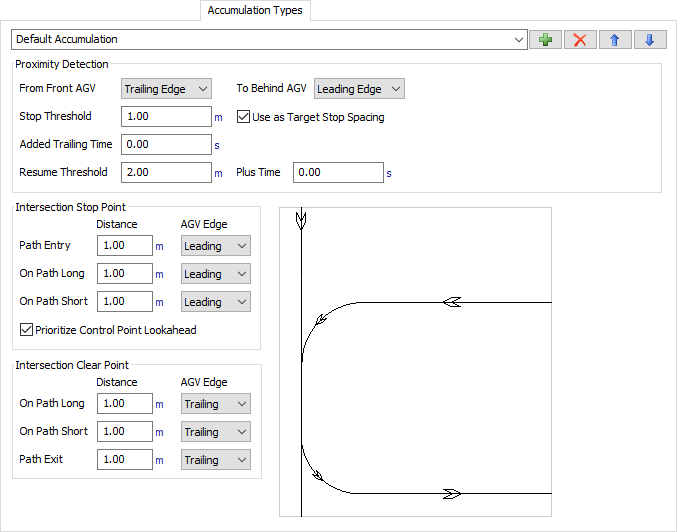Viewport: 677px width, 532px height.
Task: Click the clear point On Path Short distance field
Action: pos(124,432)
